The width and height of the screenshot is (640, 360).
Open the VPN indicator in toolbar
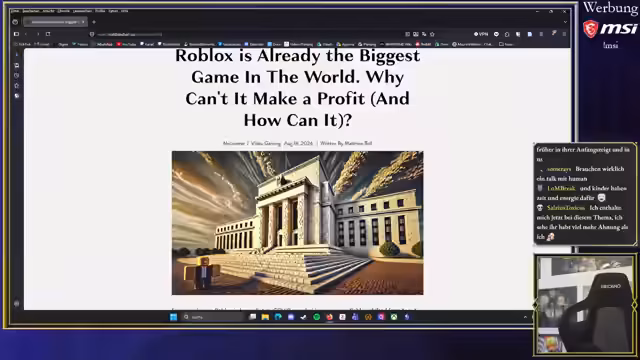481,34
